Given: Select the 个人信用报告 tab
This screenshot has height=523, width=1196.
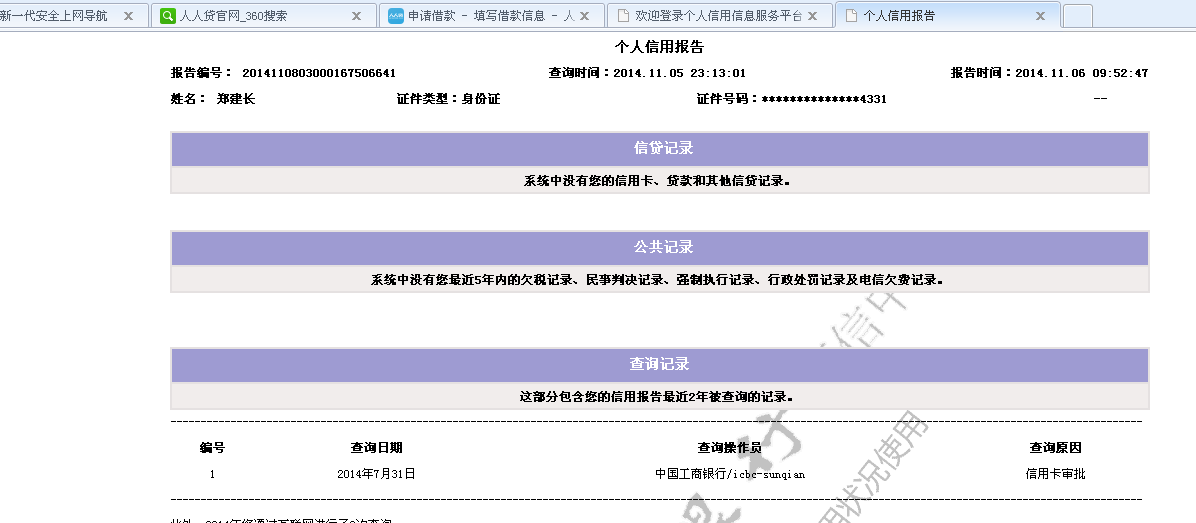Looking at the screenshot, I should (x=947, y=15).
